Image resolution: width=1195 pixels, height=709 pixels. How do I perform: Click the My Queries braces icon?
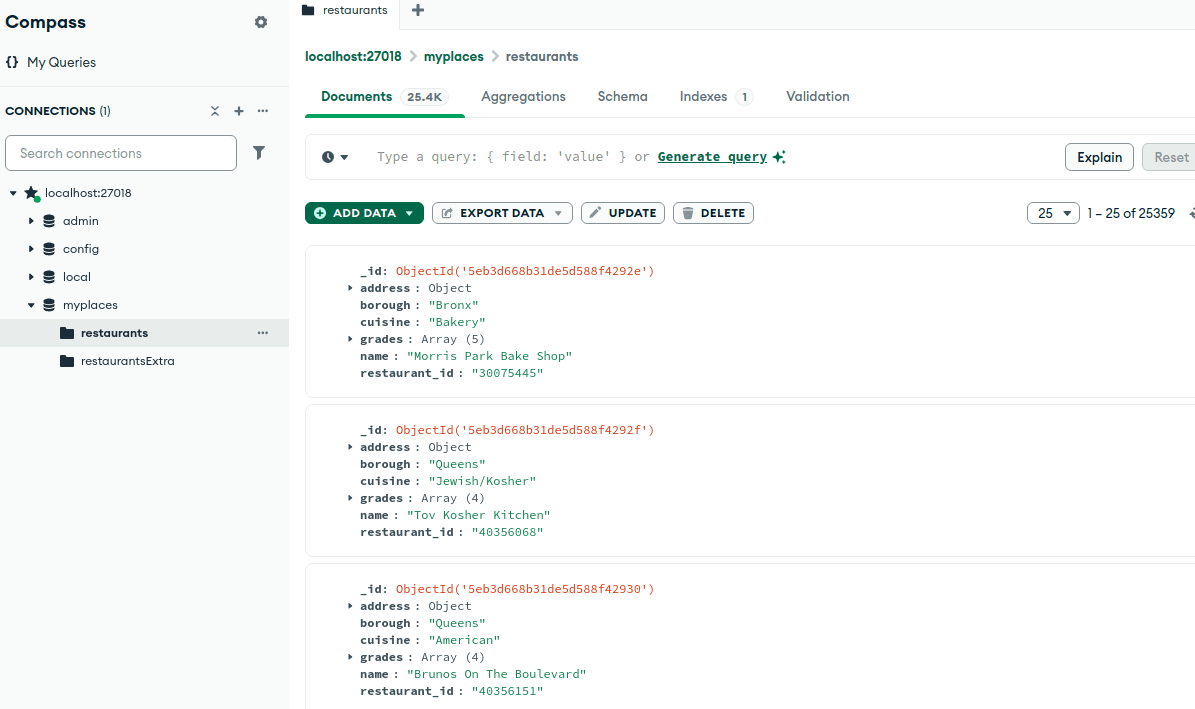coord(11,62)
